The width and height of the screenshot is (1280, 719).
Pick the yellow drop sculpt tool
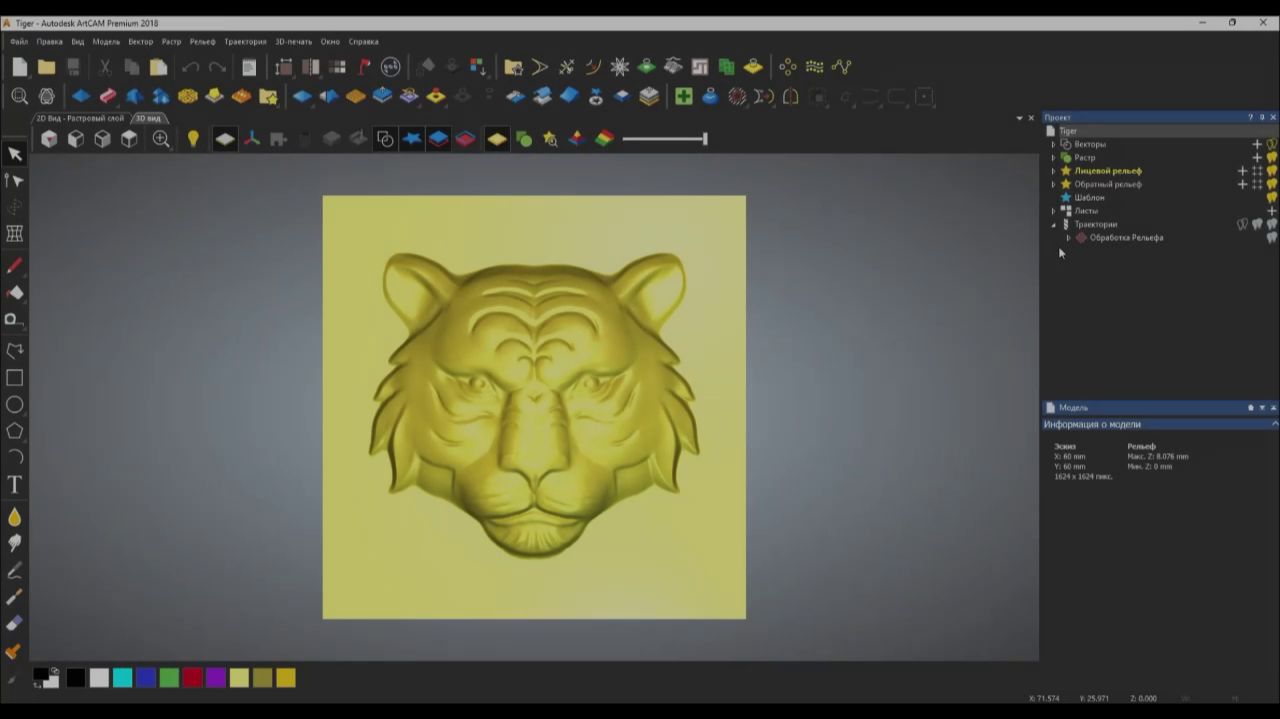pos(14,517)
